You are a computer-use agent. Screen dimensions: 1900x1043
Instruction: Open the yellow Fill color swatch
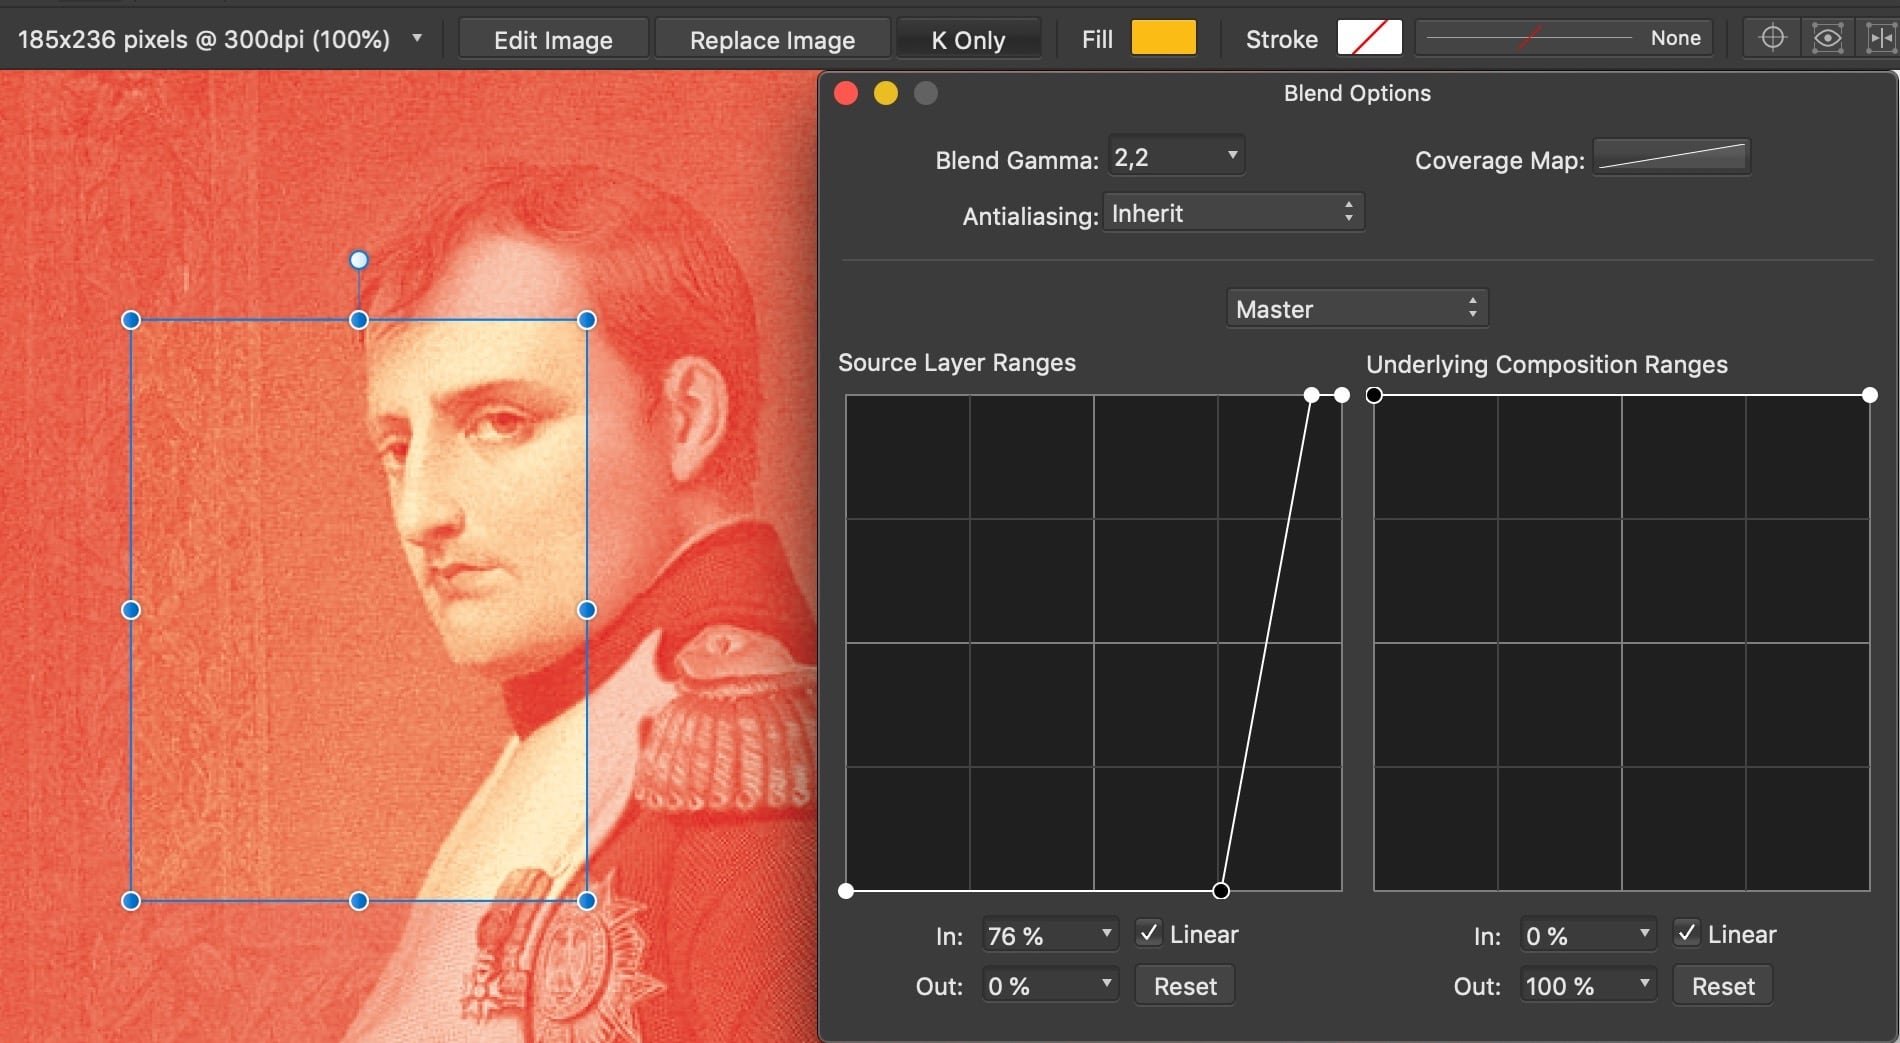click(x=1163, y=38)
